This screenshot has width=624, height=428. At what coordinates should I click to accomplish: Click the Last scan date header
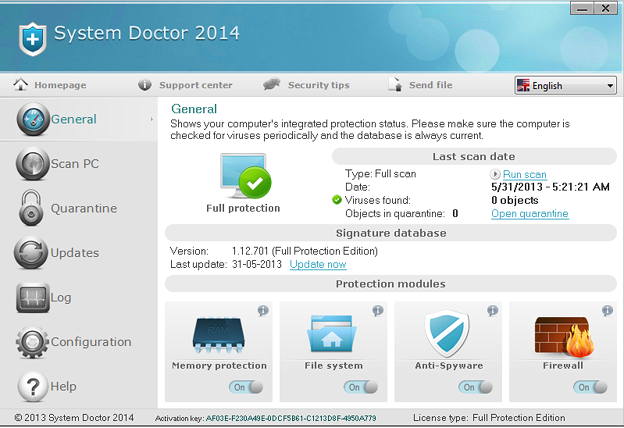[x=474, y=156]
